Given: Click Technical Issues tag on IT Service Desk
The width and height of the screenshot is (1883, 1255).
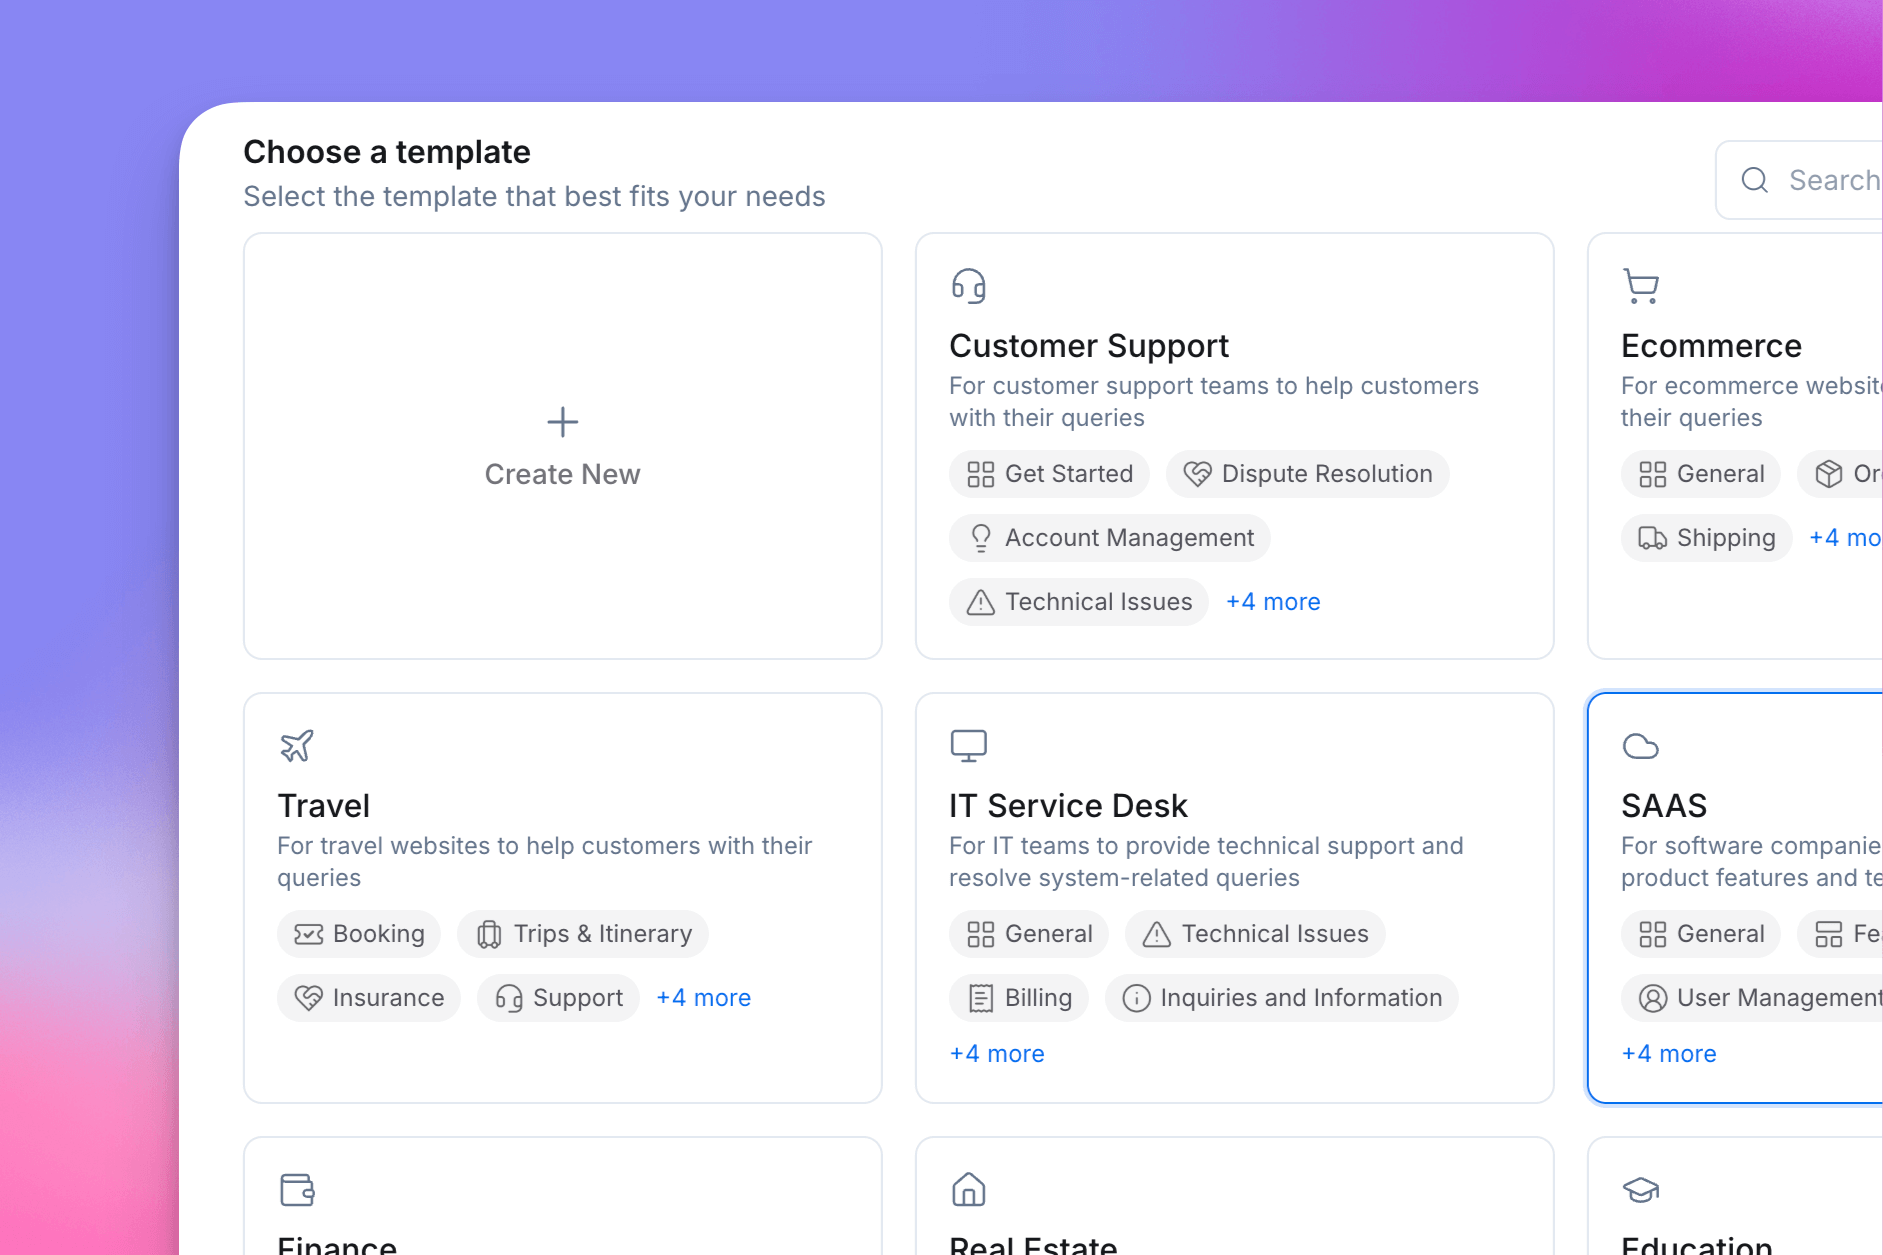Looking at the screenshot, I should [1255, 934].
